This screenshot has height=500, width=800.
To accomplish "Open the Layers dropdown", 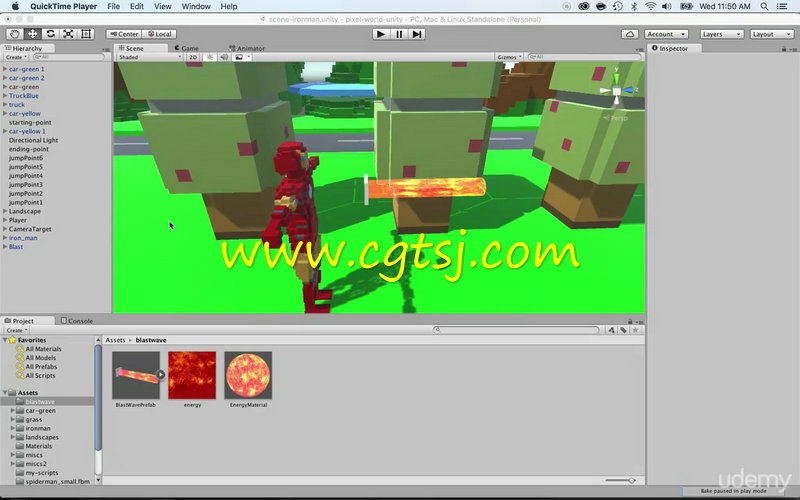I will 721,34.
